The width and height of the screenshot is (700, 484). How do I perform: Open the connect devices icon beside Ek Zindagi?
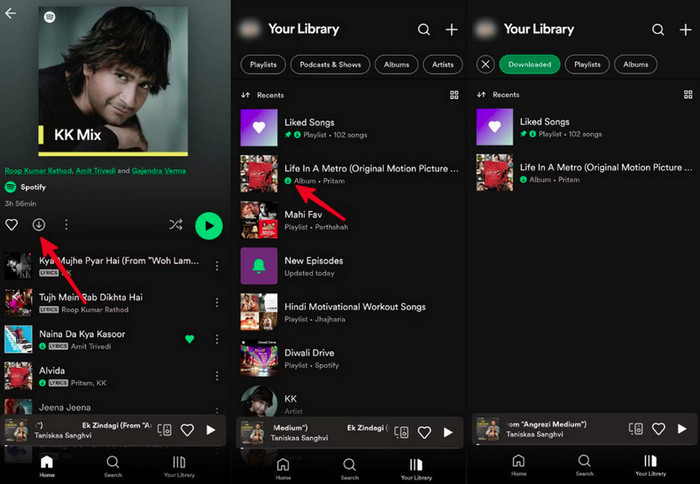(401, 432)
